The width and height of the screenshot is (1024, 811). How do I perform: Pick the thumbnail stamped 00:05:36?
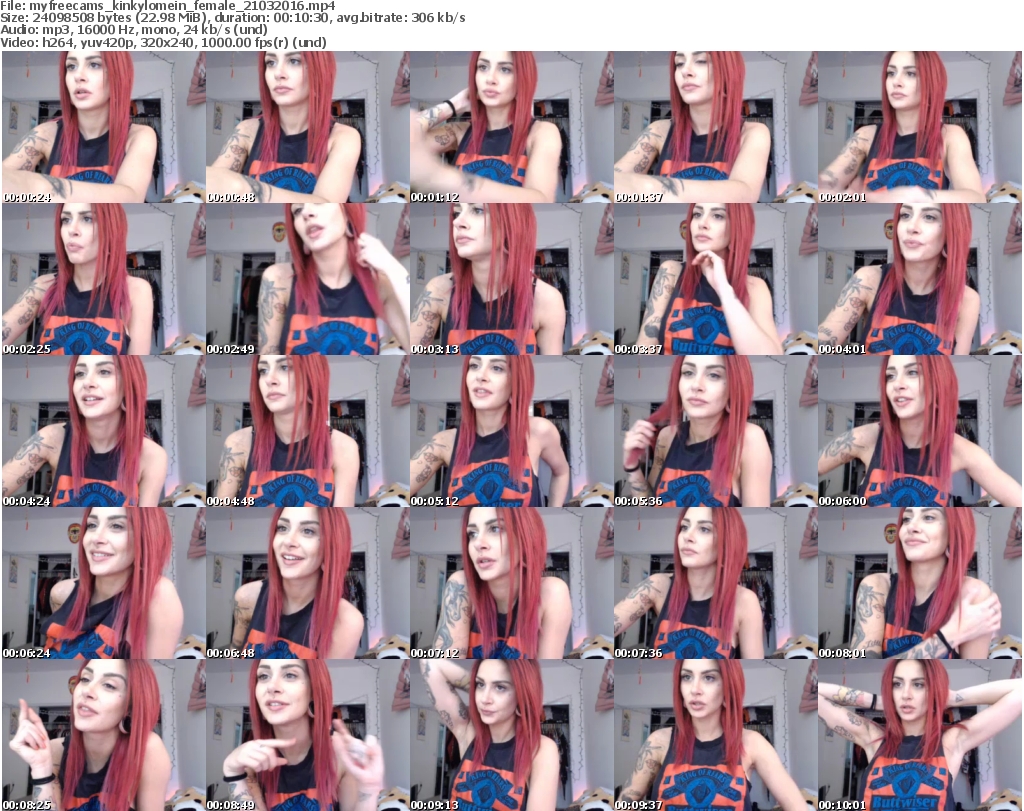point(715,431)
